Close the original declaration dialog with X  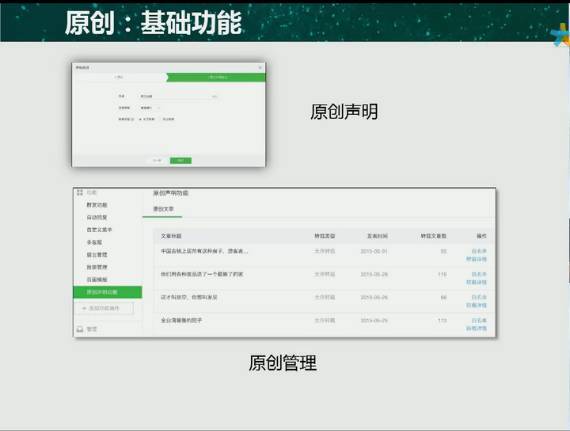pyautogui.click(x=260, y=68)
